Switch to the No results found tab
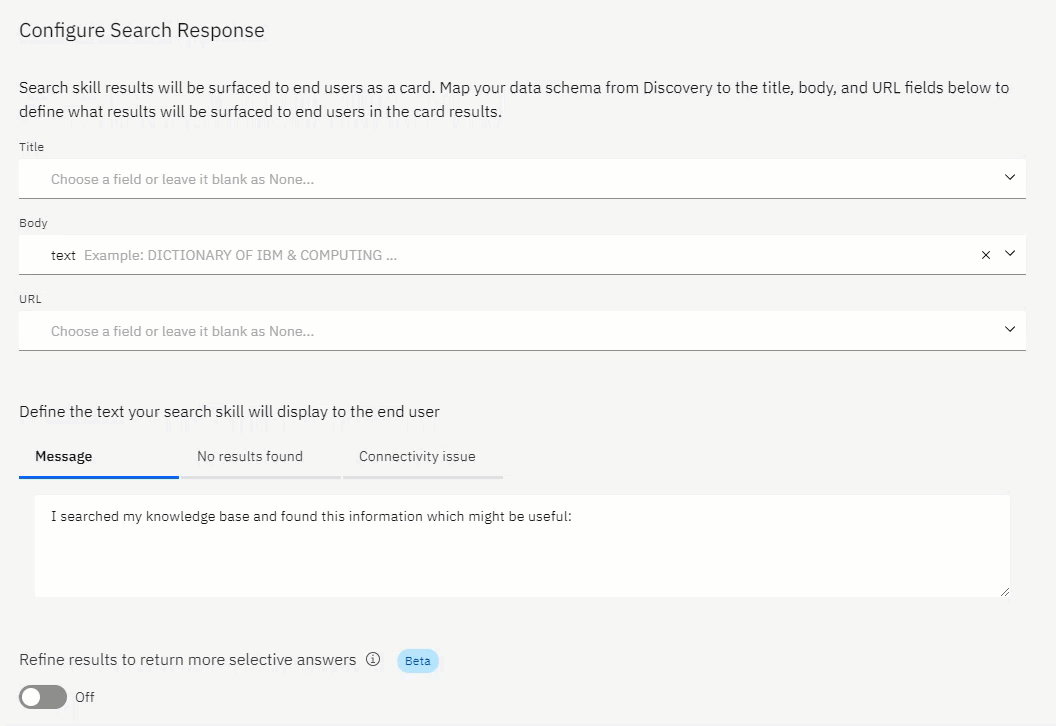This screenshot has width=1056, height=726. pos(250,457)
